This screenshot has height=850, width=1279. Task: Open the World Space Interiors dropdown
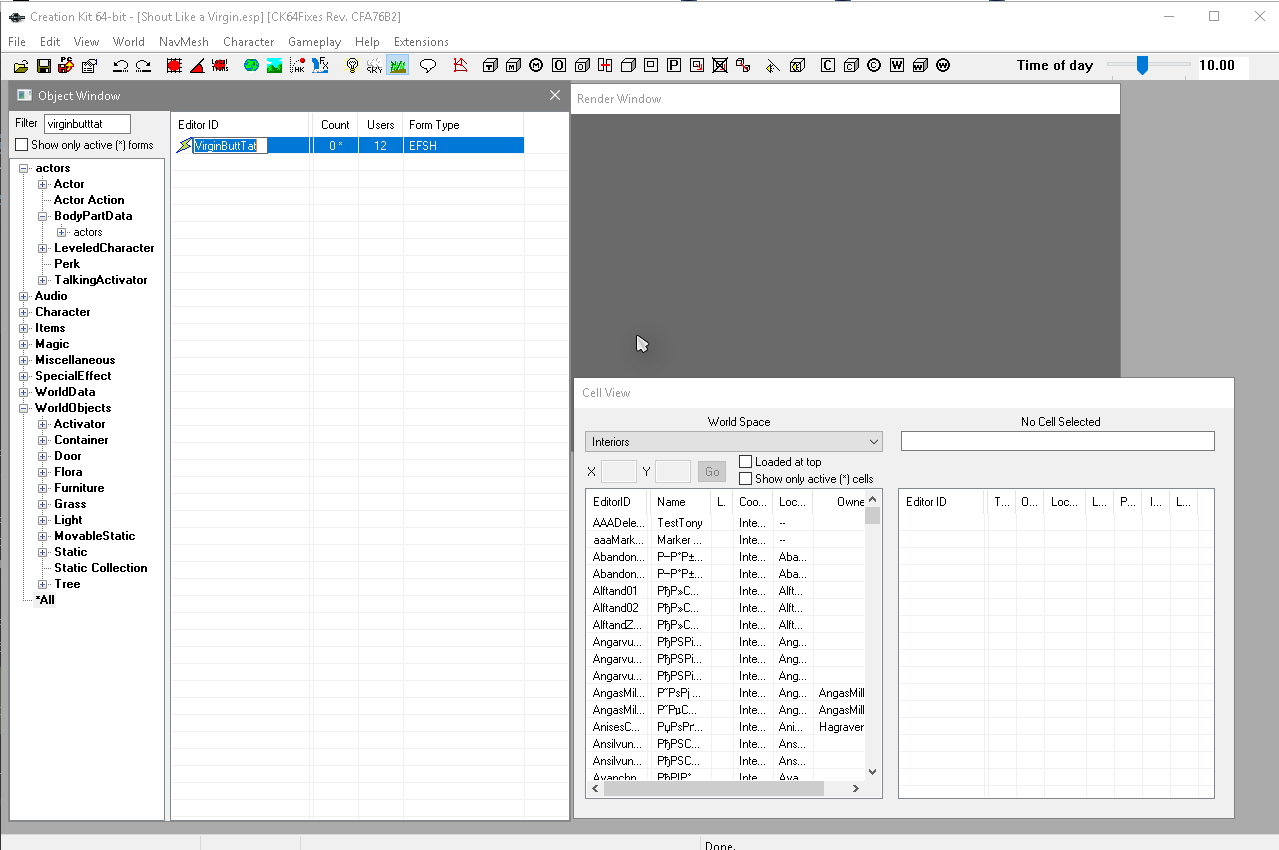click(x=733, y=441)
